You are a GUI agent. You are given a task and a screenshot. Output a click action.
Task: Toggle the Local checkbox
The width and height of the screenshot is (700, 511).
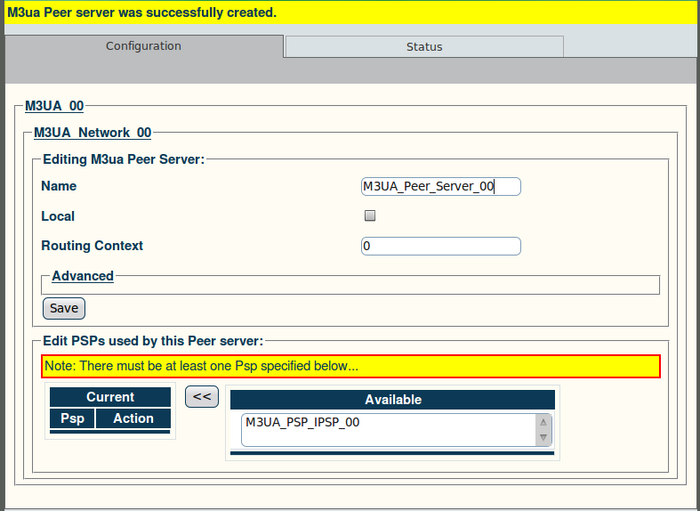370,216
